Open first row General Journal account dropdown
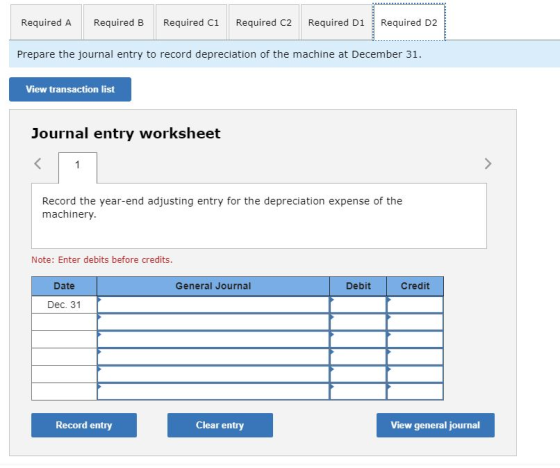This screenshot has width=560, height=468. click(213, 305)
